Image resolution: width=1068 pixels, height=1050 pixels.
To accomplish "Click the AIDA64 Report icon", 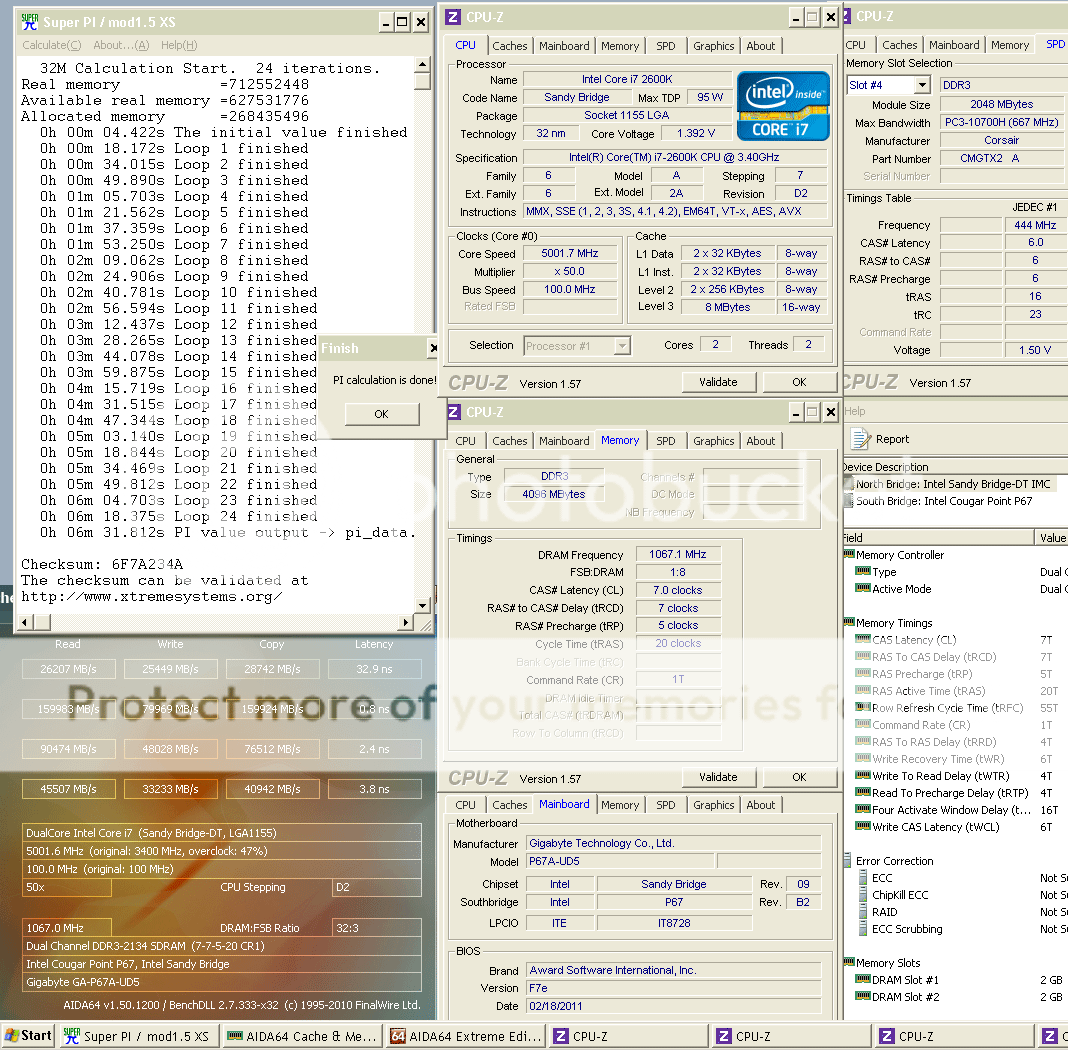I will tap(860, 438).
